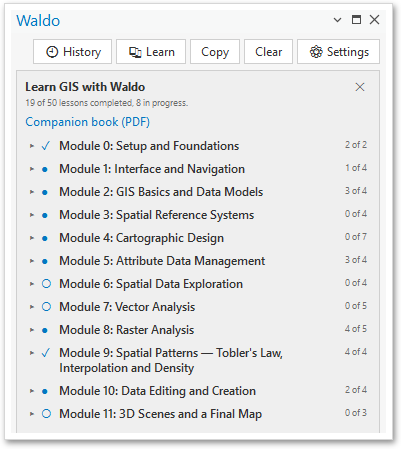Select Module 2: GIS Basics and Data Models
The width and height of the screenshot is (401, 449).
coord(161,192)
